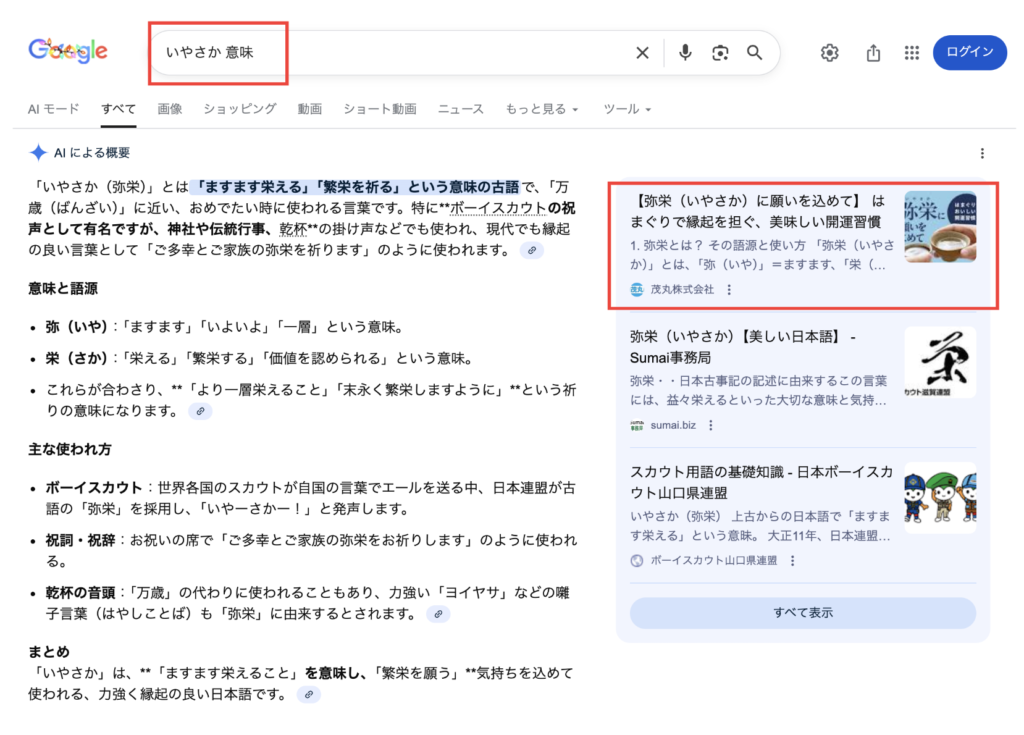Viewport: 1024px width, 735px height.
Task: Click the 茂丸 sake cup thumbnail
Action: point(940,227)
